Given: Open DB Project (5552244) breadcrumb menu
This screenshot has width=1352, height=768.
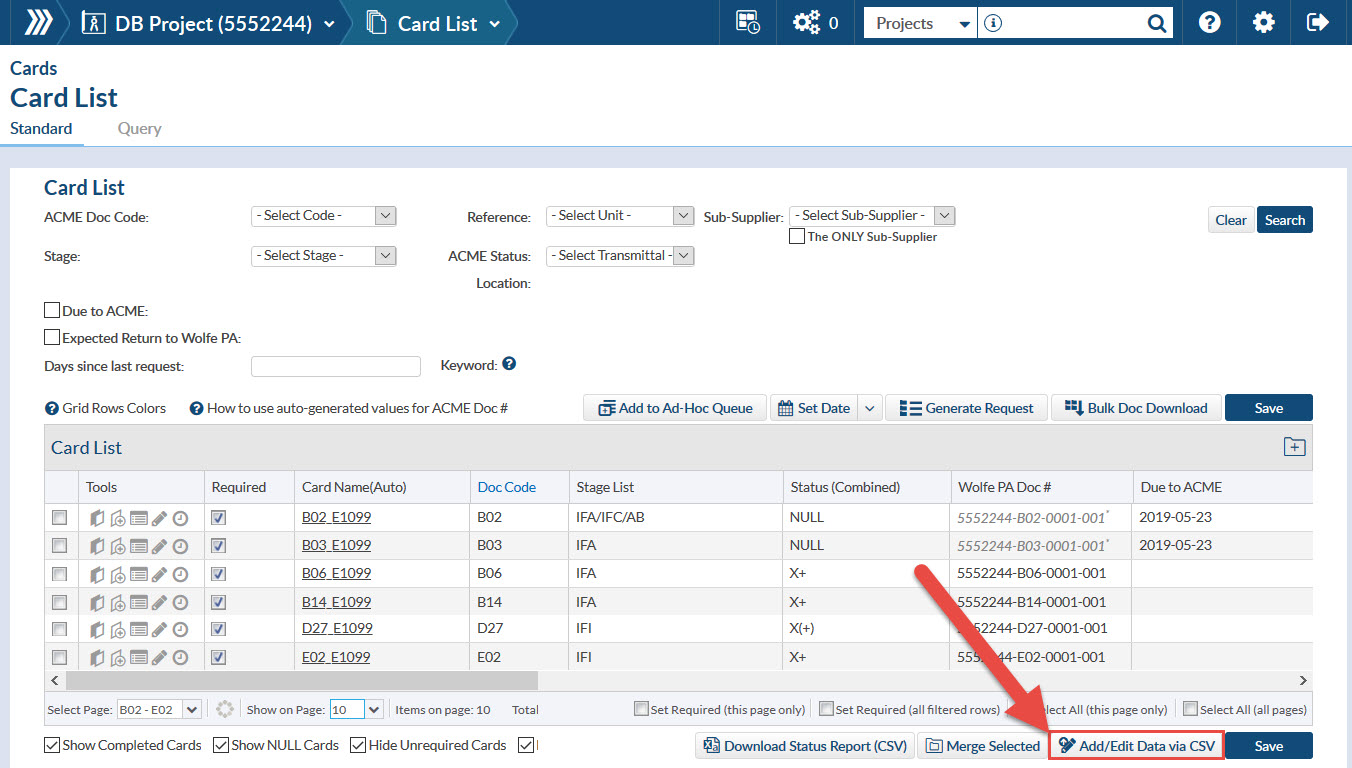Looking at the screenshot, I should coord(208,22).
